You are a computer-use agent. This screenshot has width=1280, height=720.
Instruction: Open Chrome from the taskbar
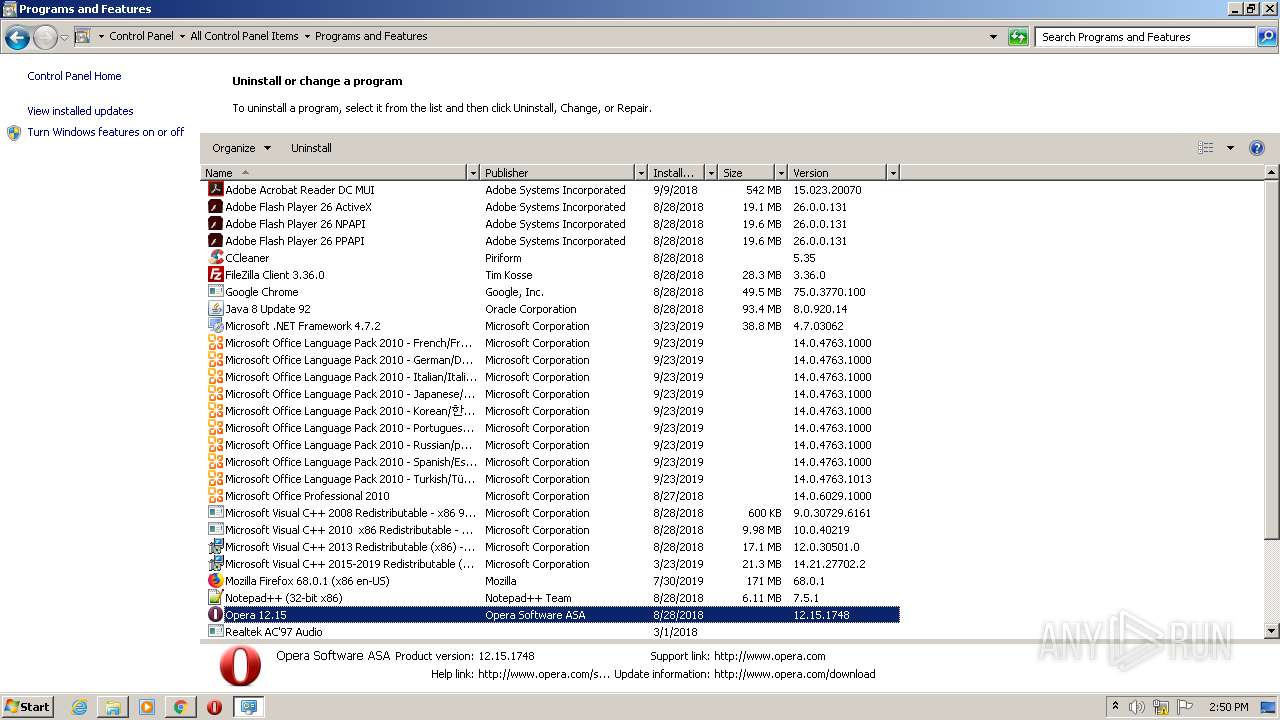[180, 707]
